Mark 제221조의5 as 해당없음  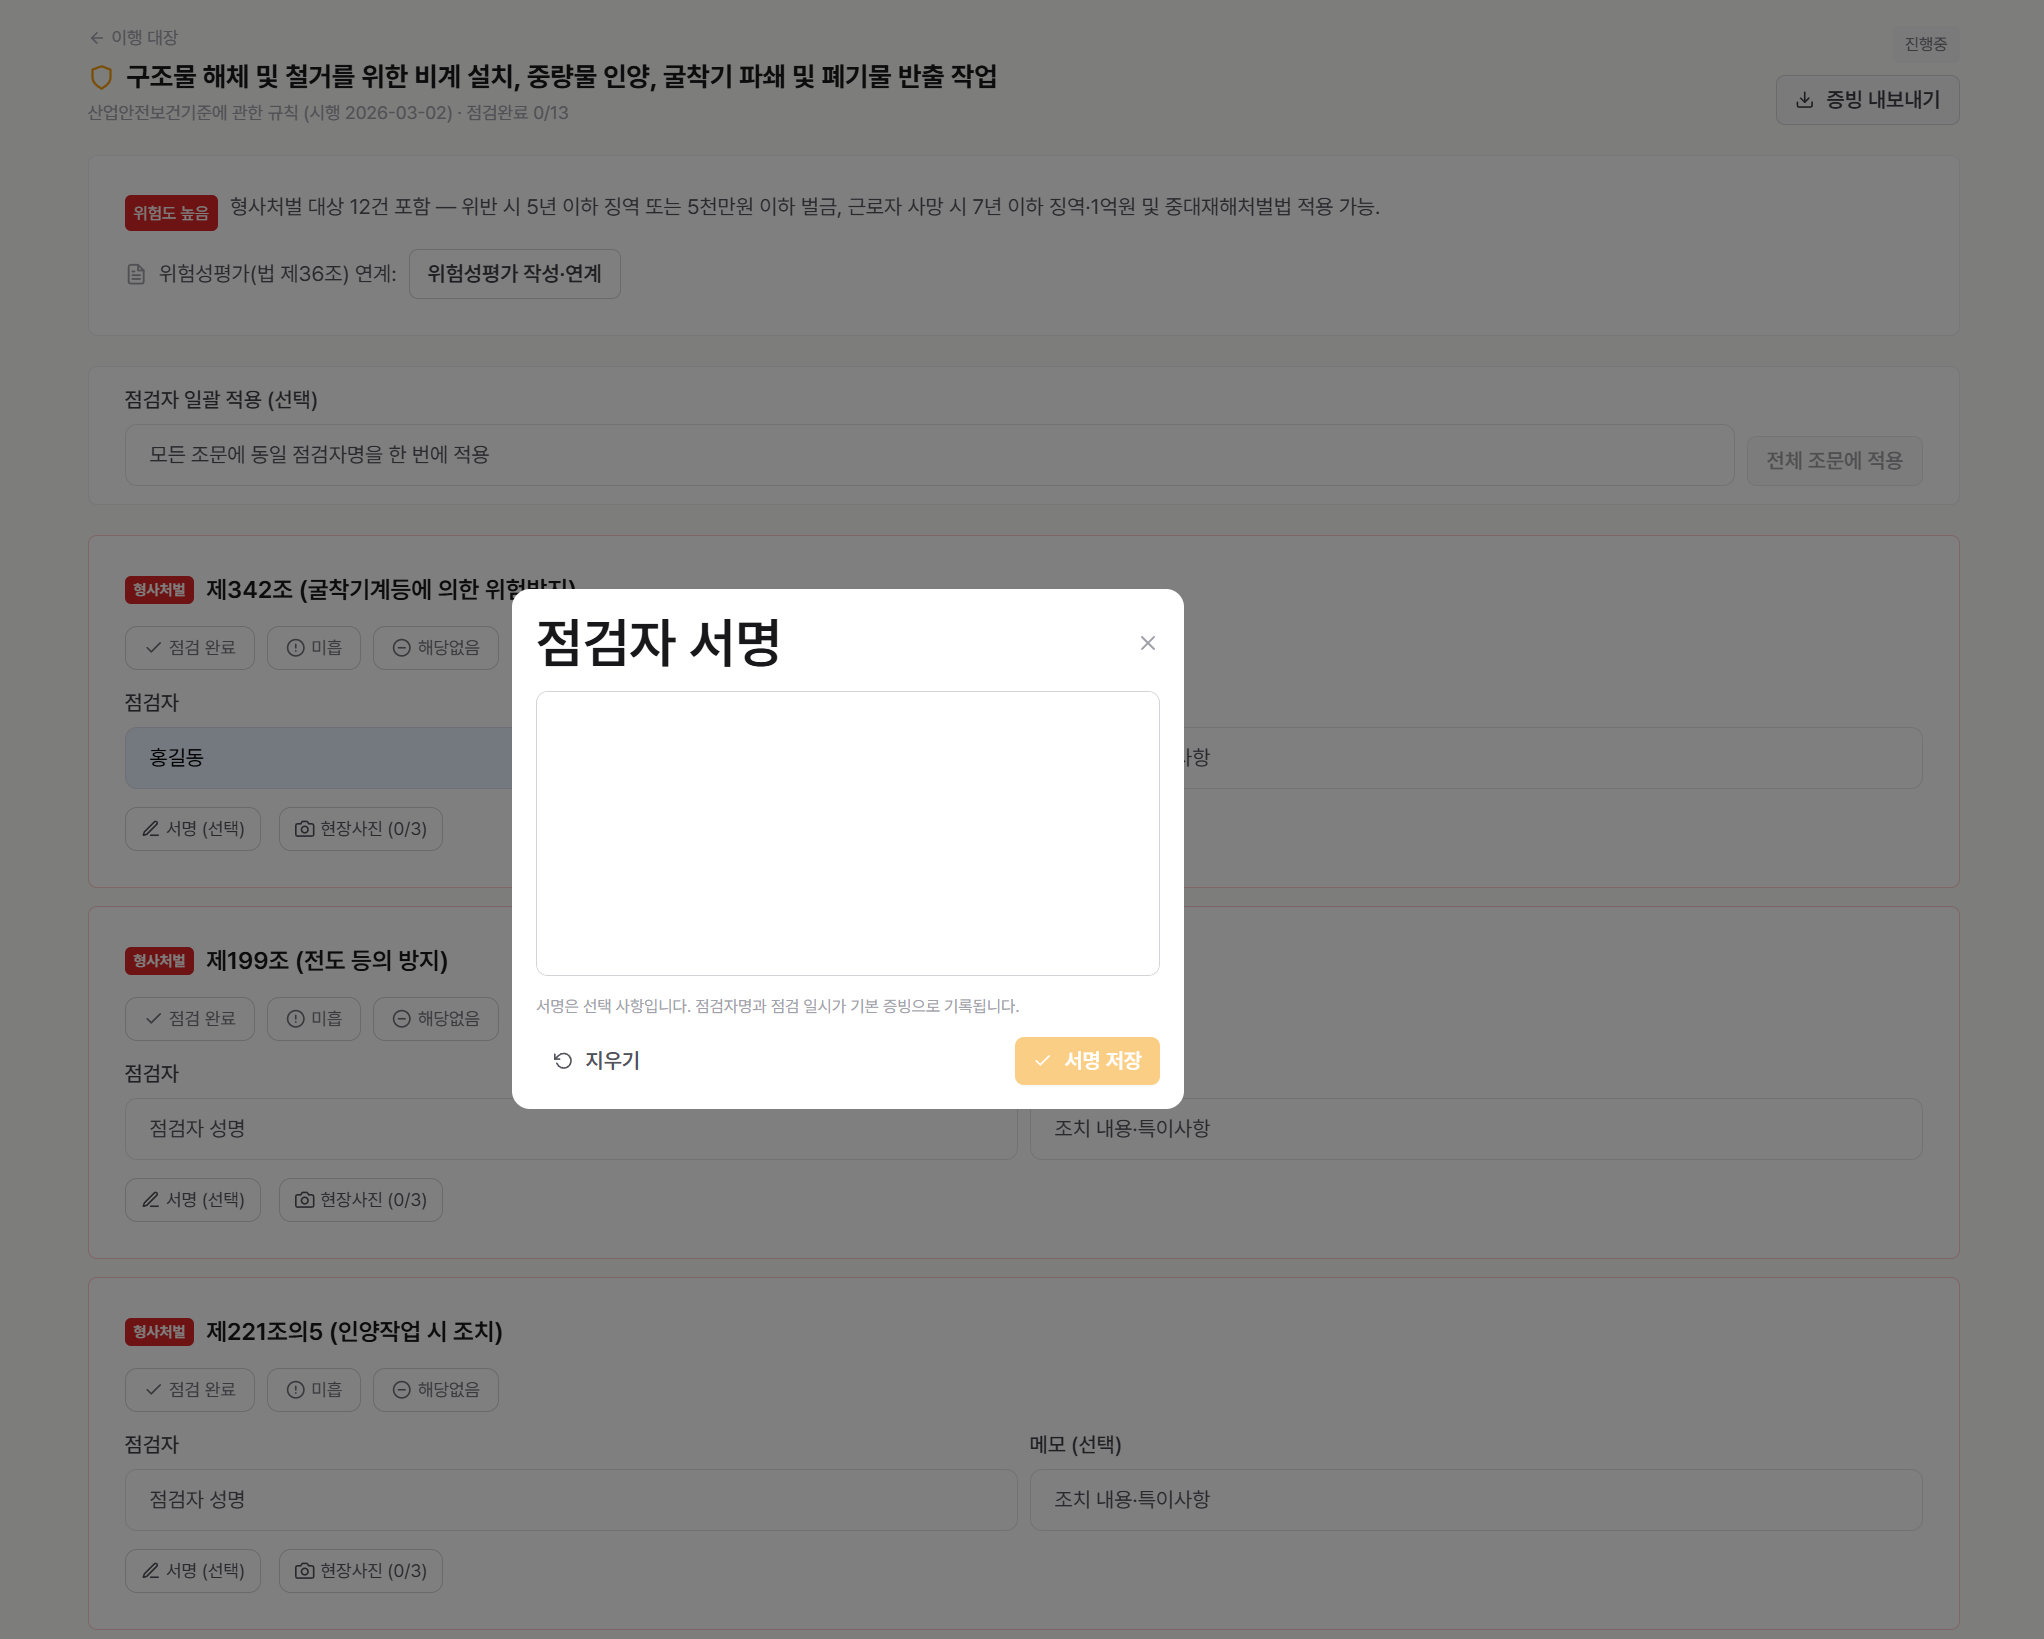pos(436,1390)
